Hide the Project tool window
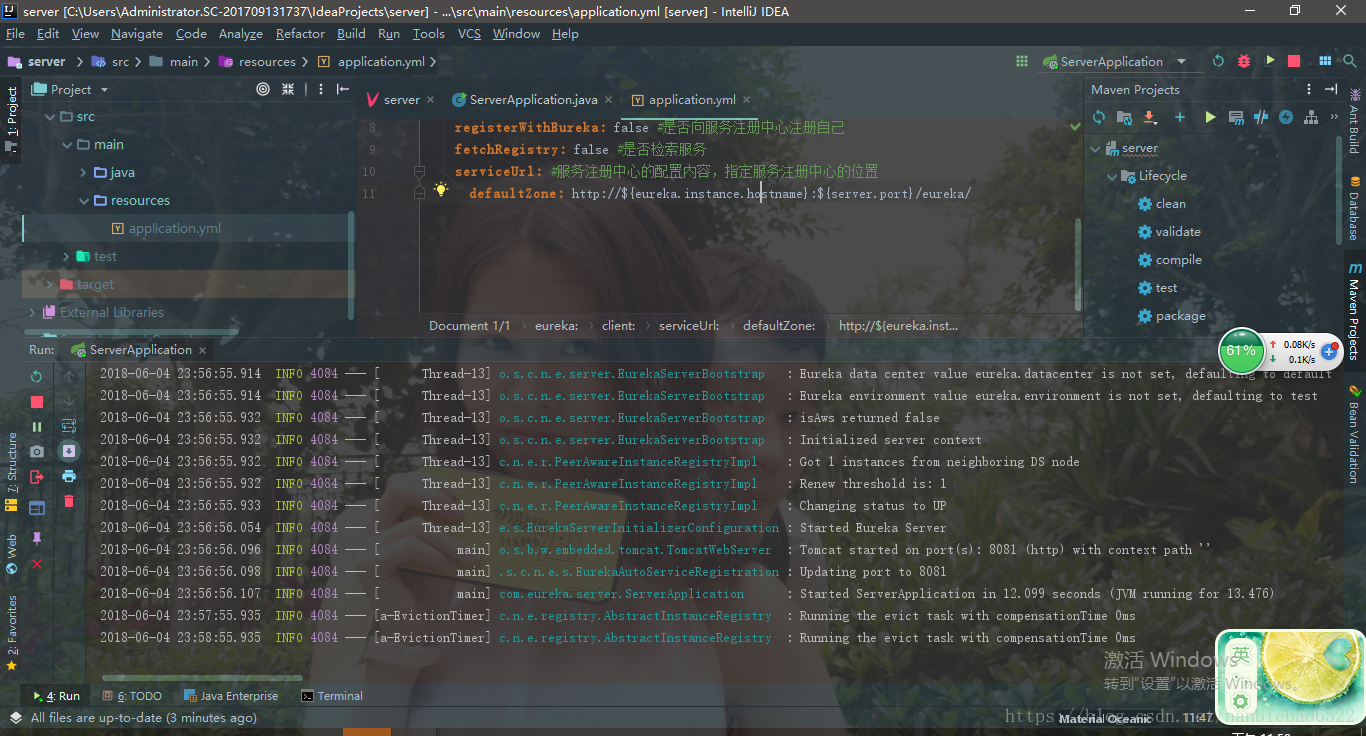 (343, 89)
